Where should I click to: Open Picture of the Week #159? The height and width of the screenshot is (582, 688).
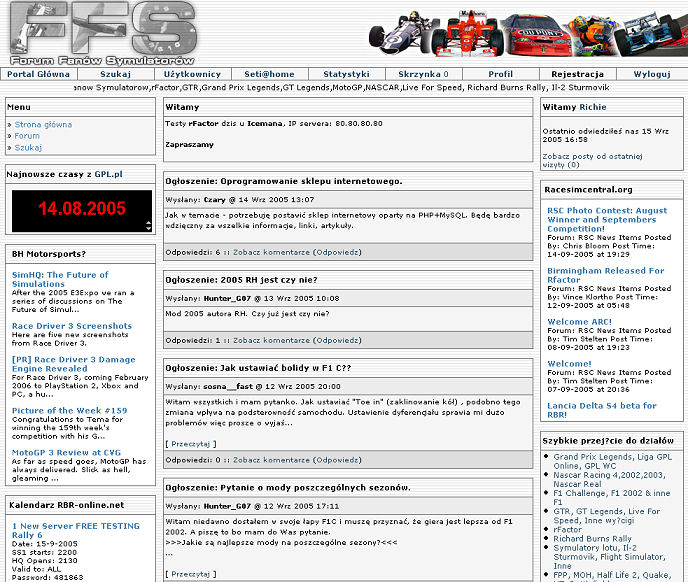(x=69, y=411)
